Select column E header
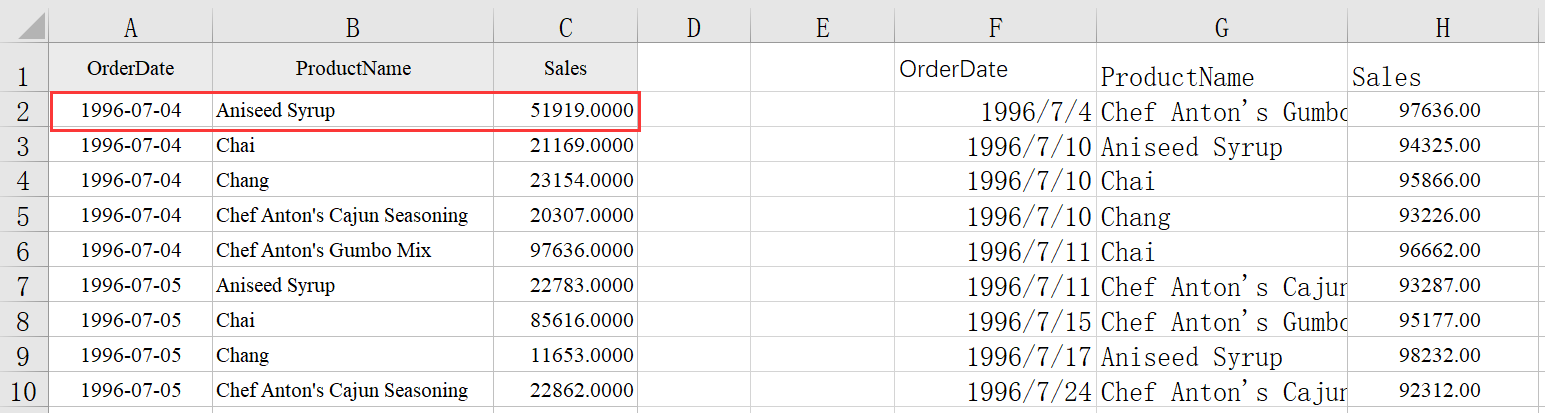 click(x=822, y=28)
